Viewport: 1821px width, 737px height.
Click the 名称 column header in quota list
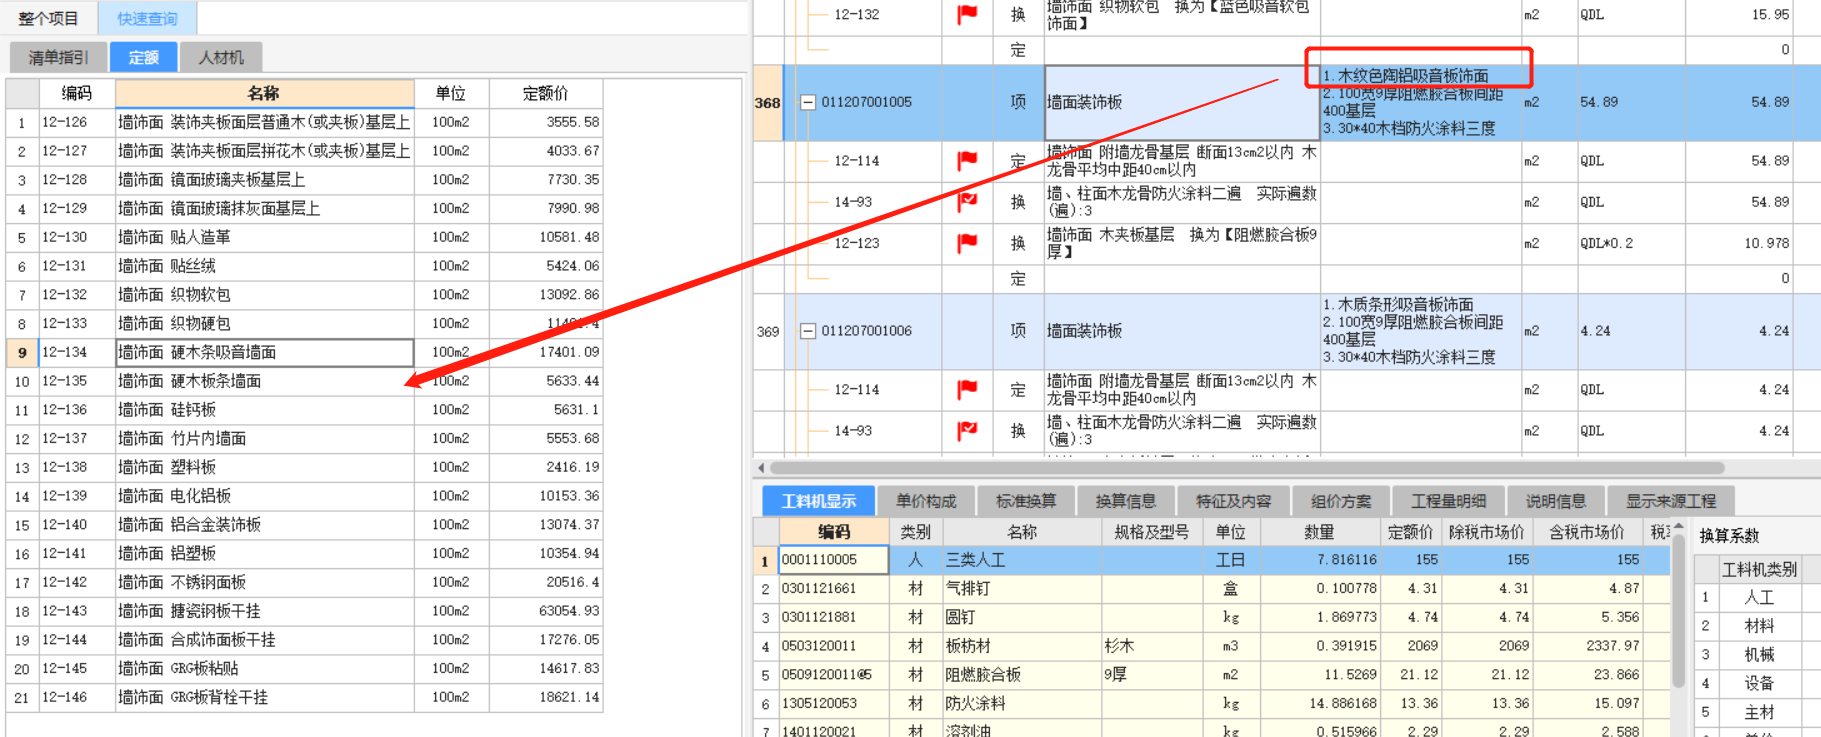click(x=264, y=93)
